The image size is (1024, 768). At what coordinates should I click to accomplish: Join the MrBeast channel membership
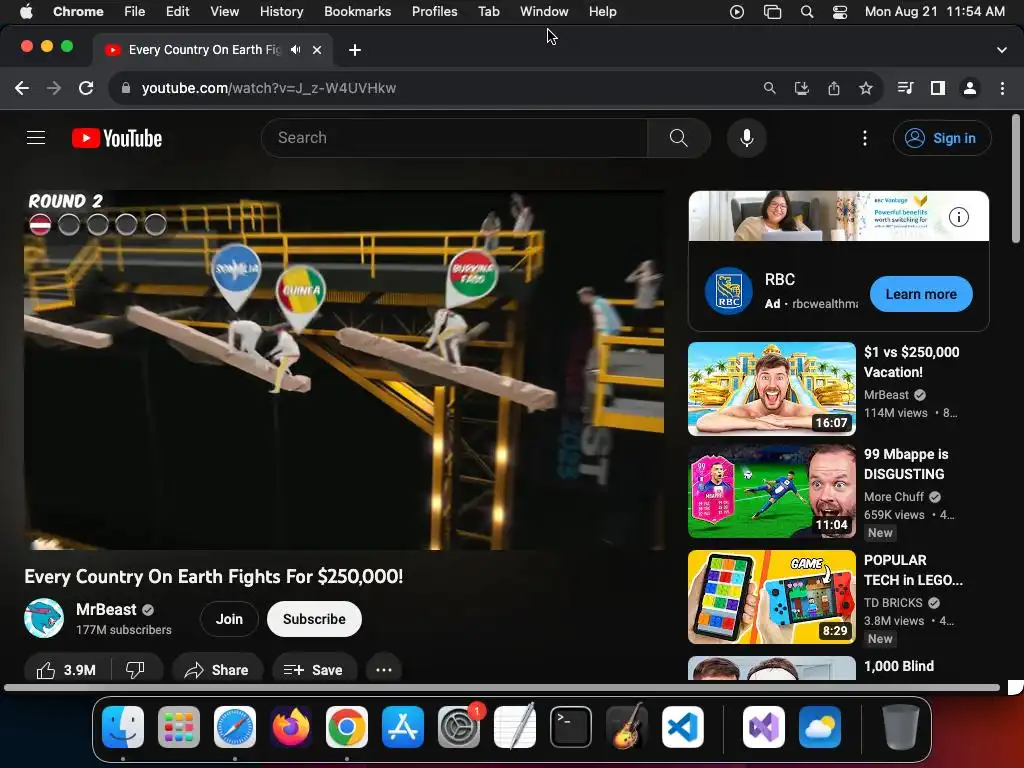click(229, 619)
